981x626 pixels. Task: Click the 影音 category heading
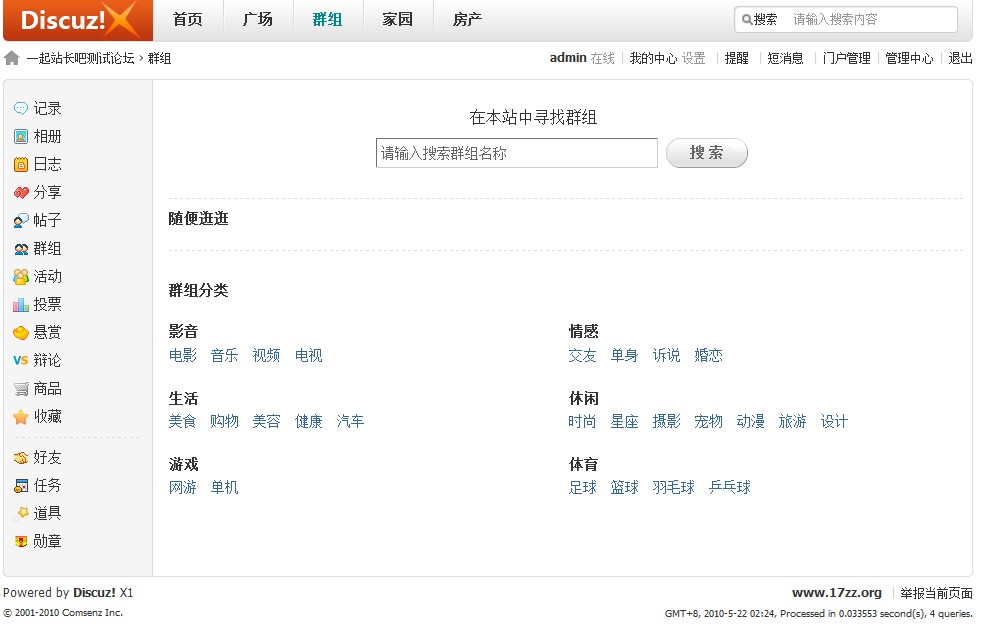coord(183,331)
